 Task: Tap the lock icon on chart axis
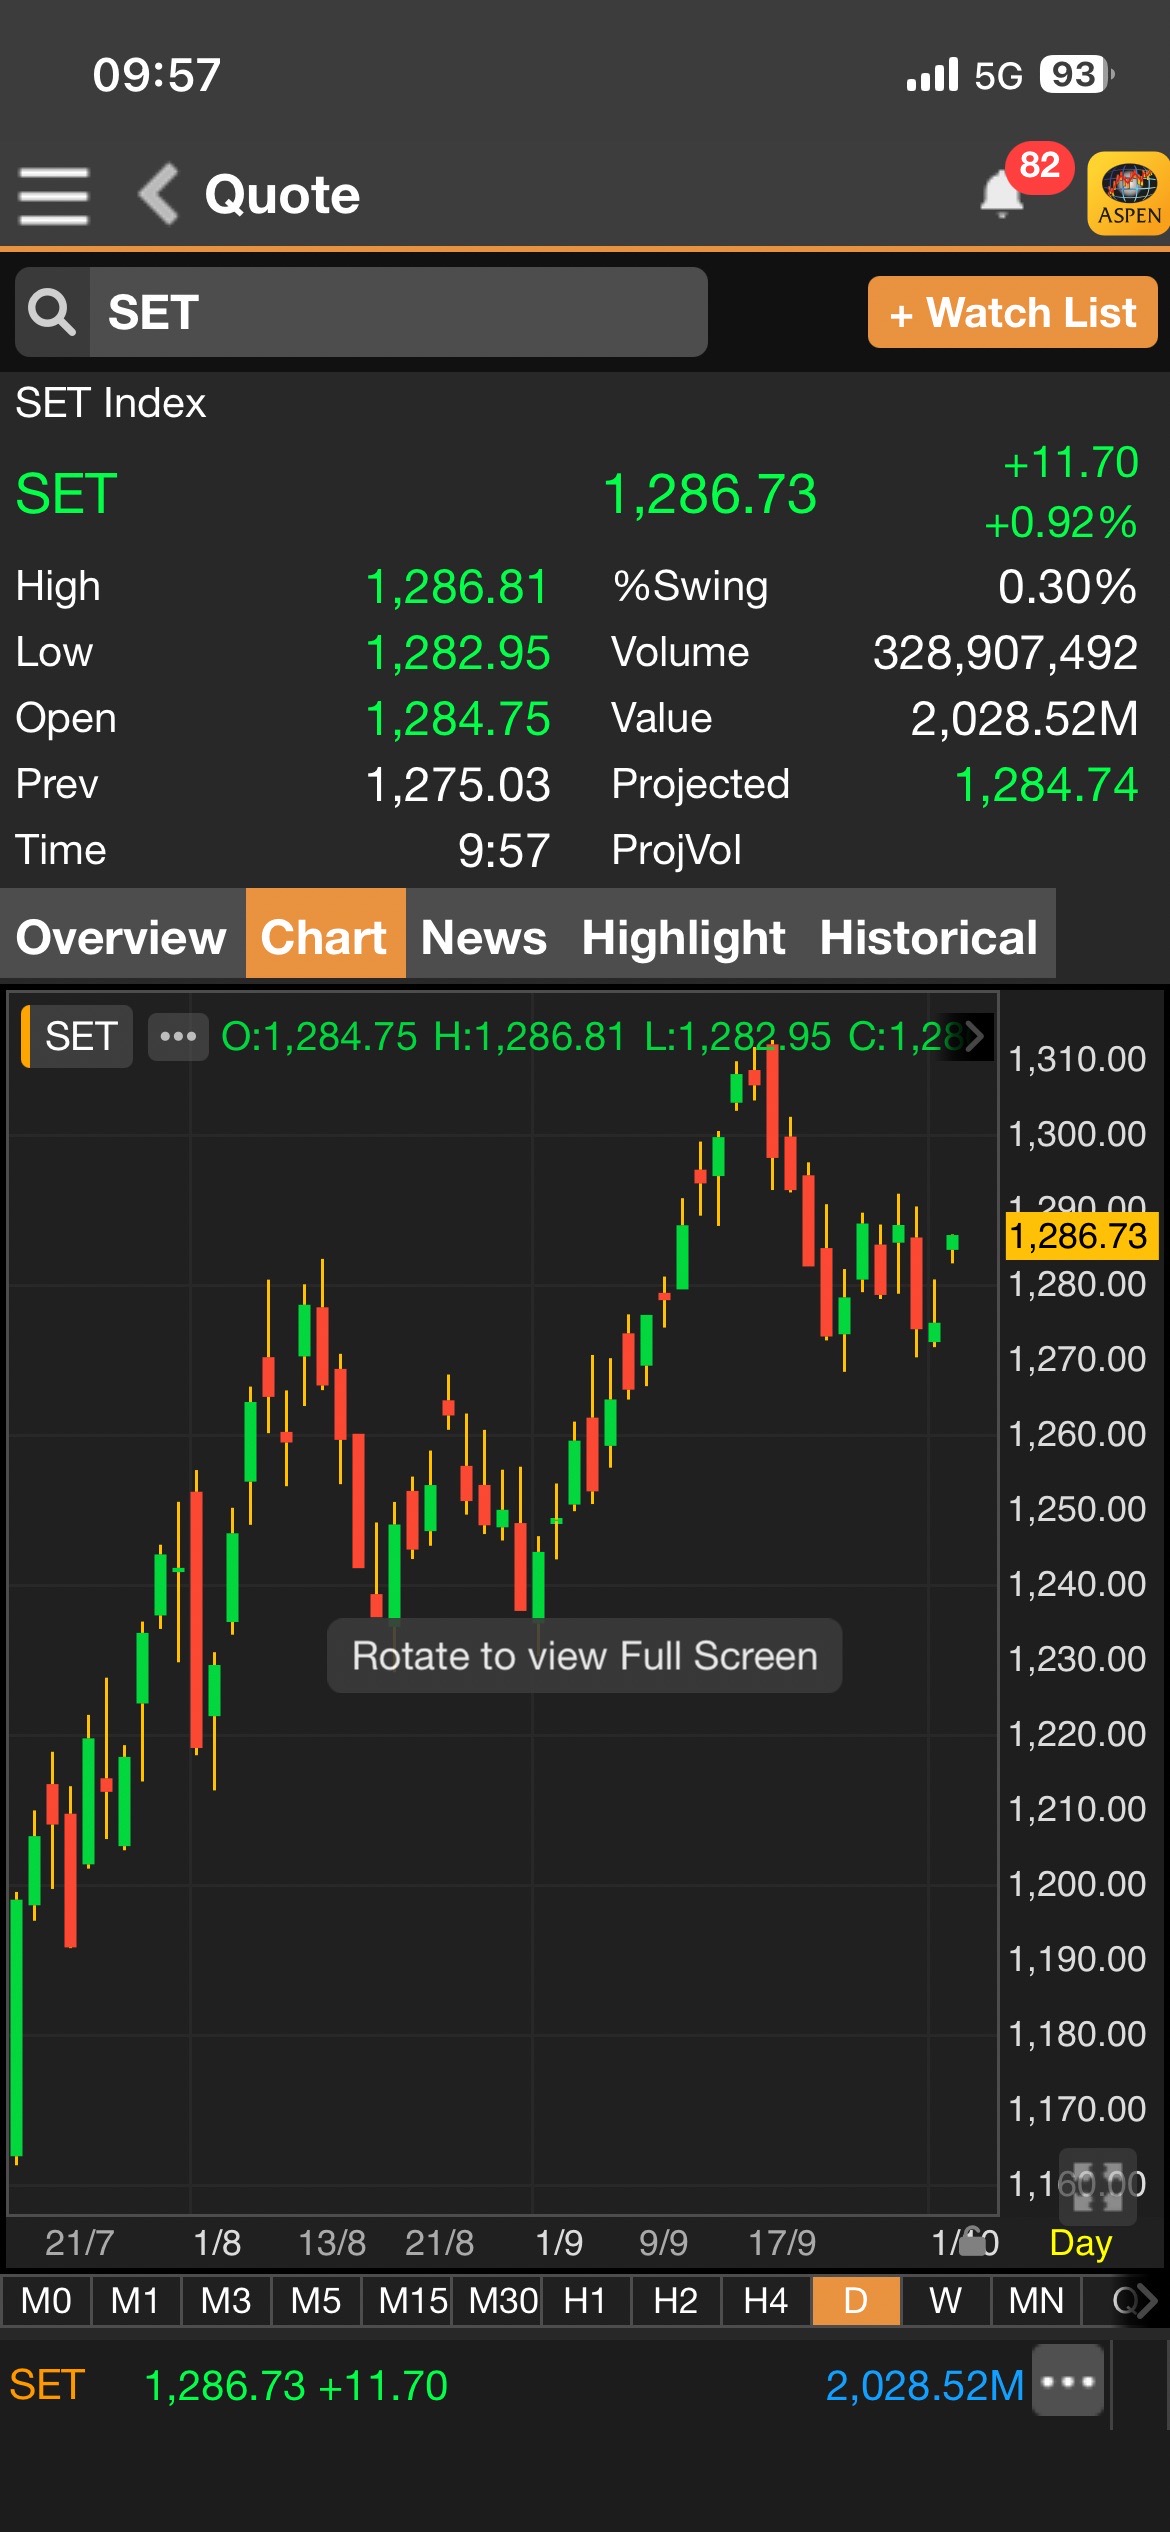point(972,2243)
